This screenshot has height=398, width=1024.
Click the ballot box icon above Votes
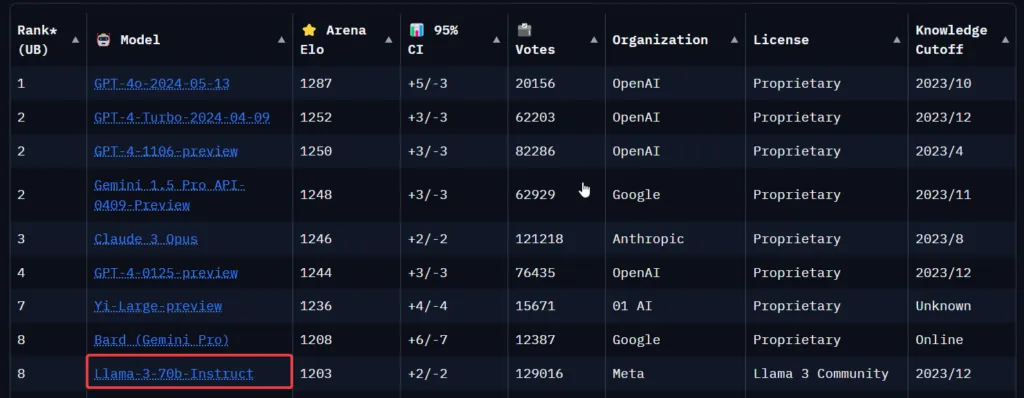[x=523, y=30]
